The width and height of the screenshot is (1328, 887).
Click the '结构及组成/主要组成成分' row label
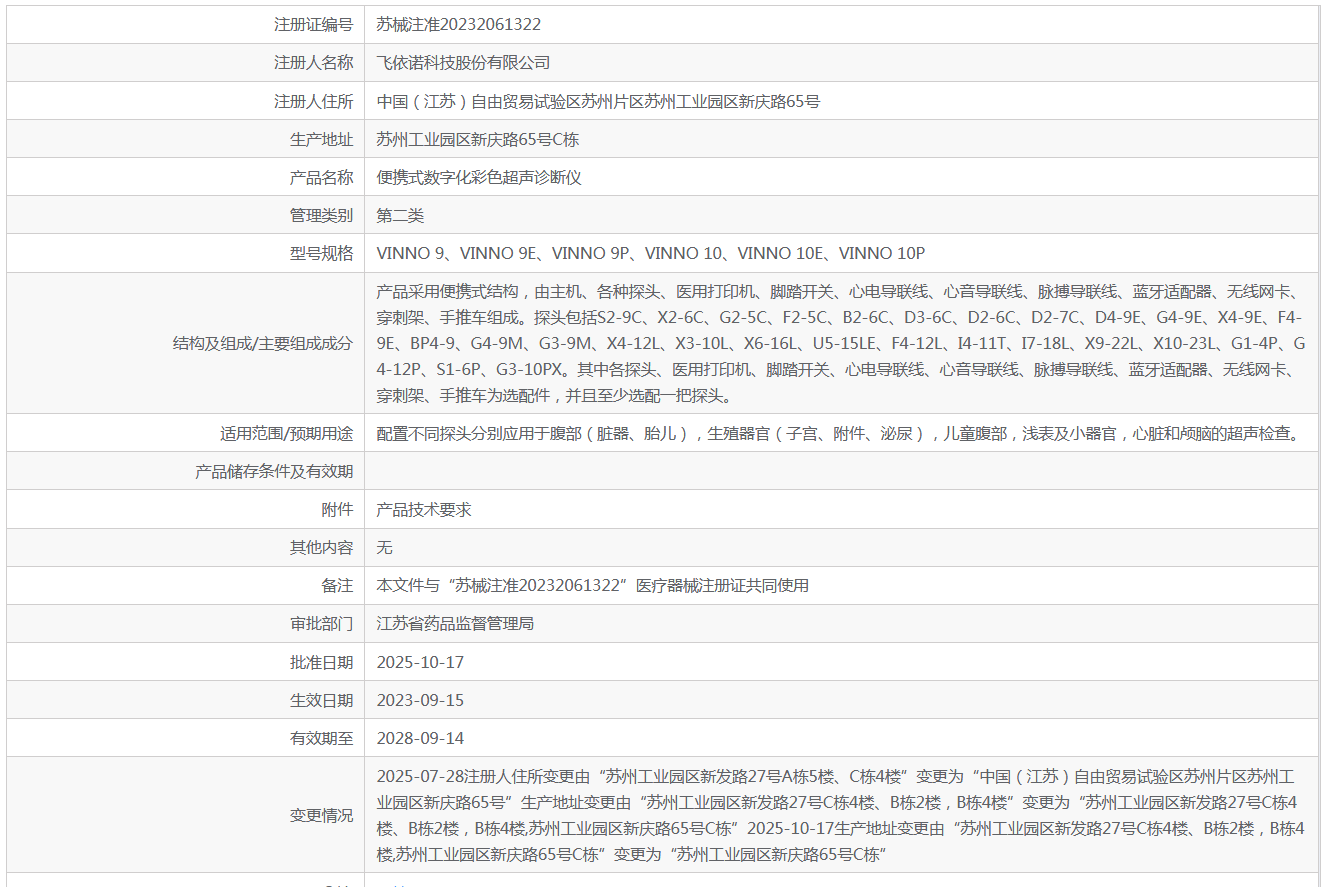point(263,343)
